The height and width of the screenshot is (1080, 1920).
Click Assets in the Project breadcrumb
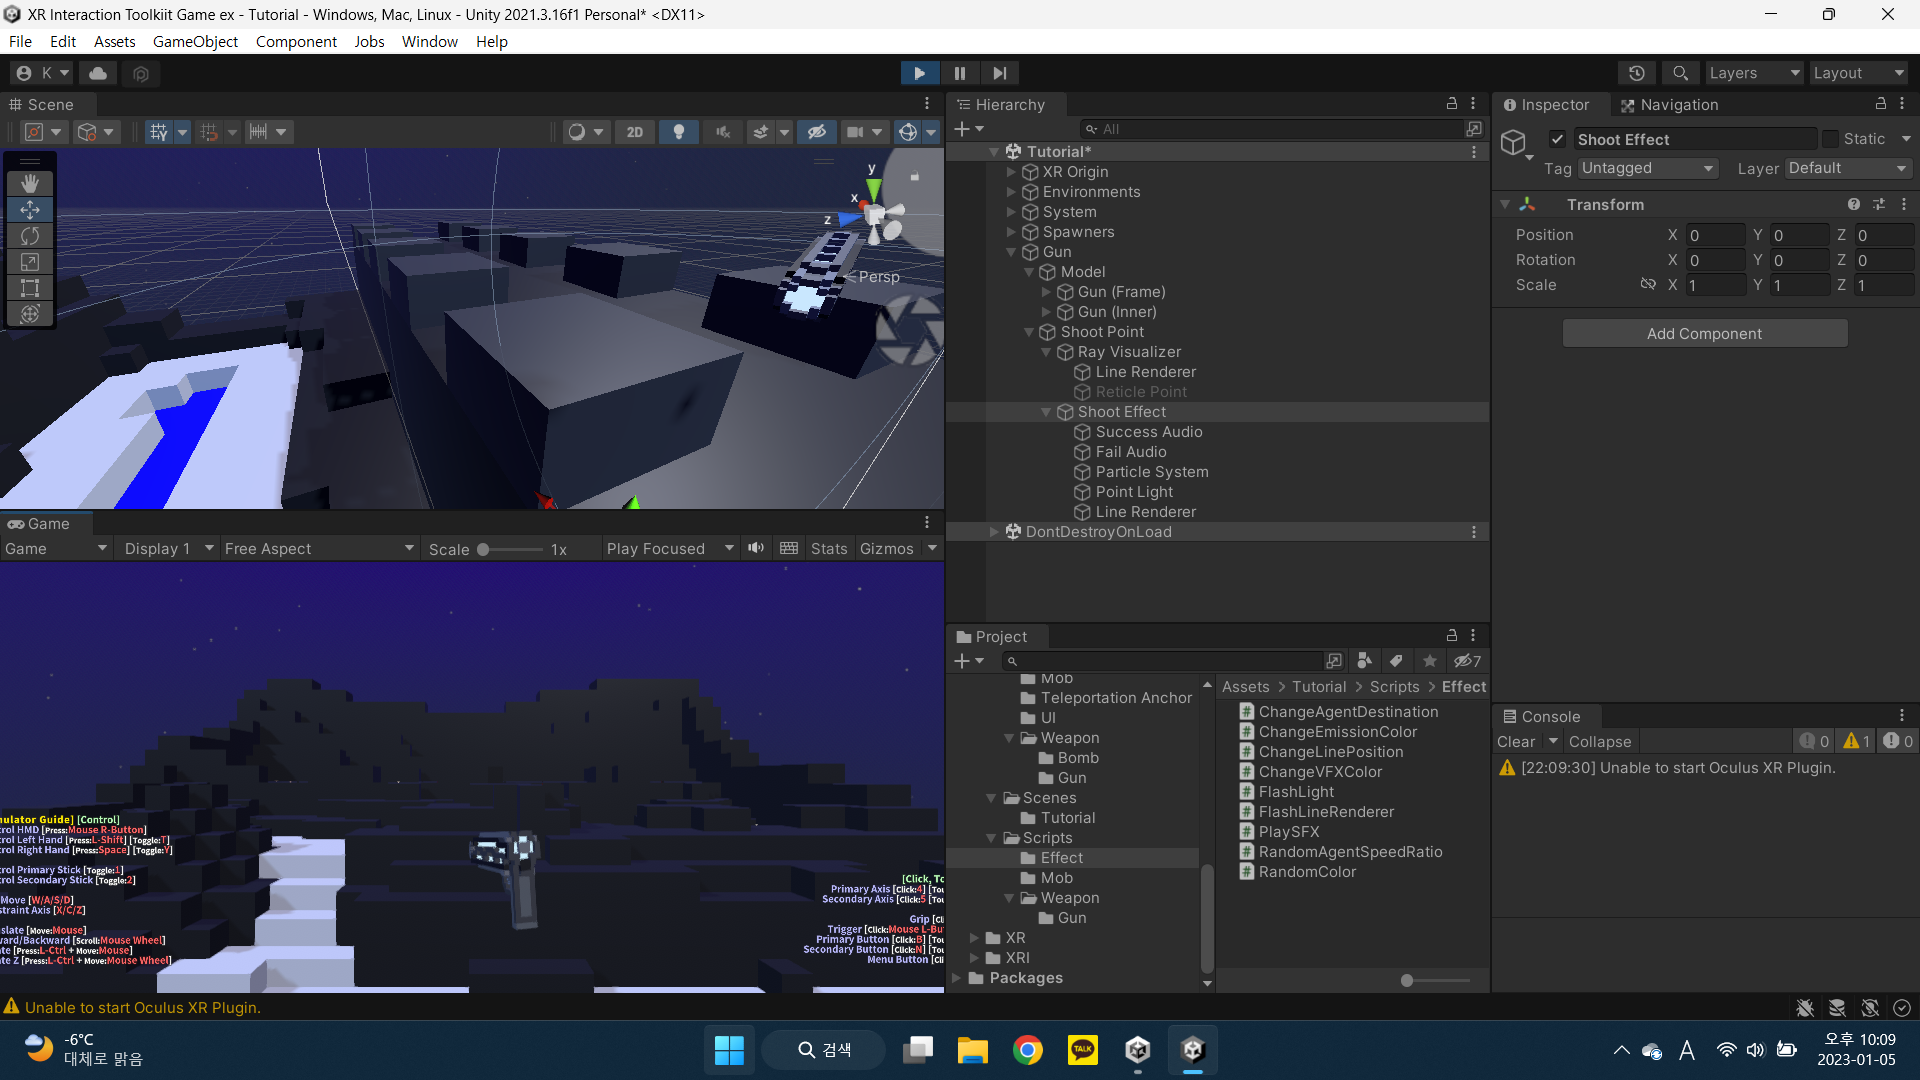point(1245,686)
